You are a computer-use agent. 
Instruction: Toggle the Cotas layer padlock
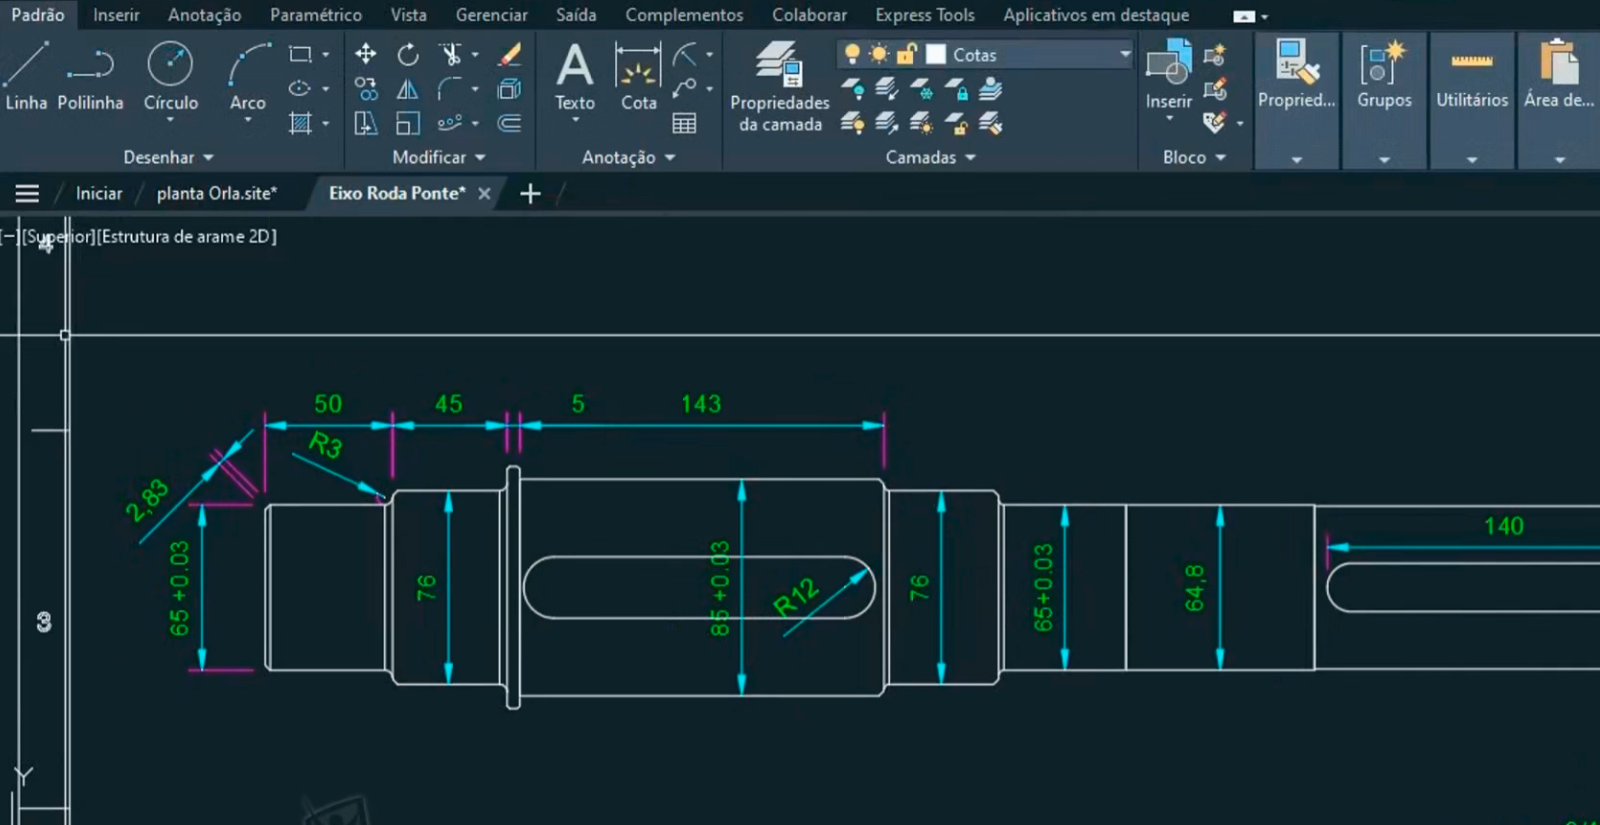[x=906, y=54]
